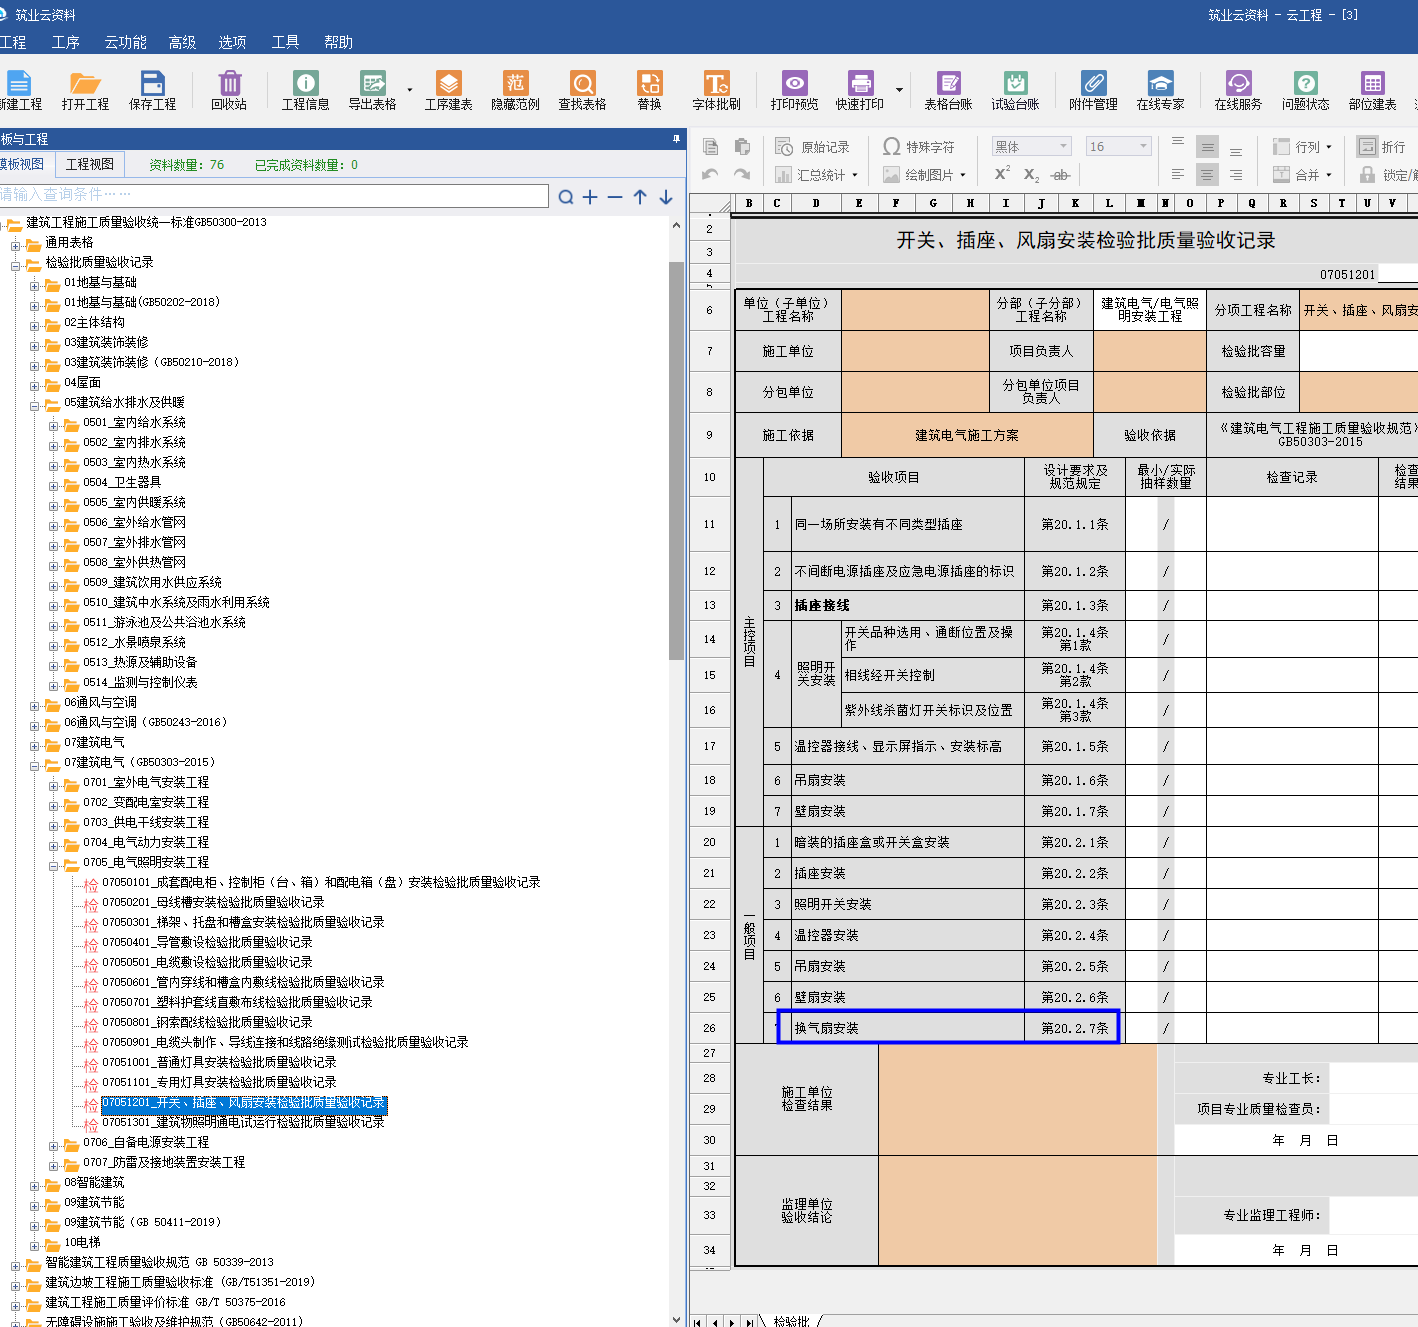Image resolution: width=1418 pixels, height=1327 pixels.
Task: Toggle left text alignment
Action: click(x=1178, y=175)
